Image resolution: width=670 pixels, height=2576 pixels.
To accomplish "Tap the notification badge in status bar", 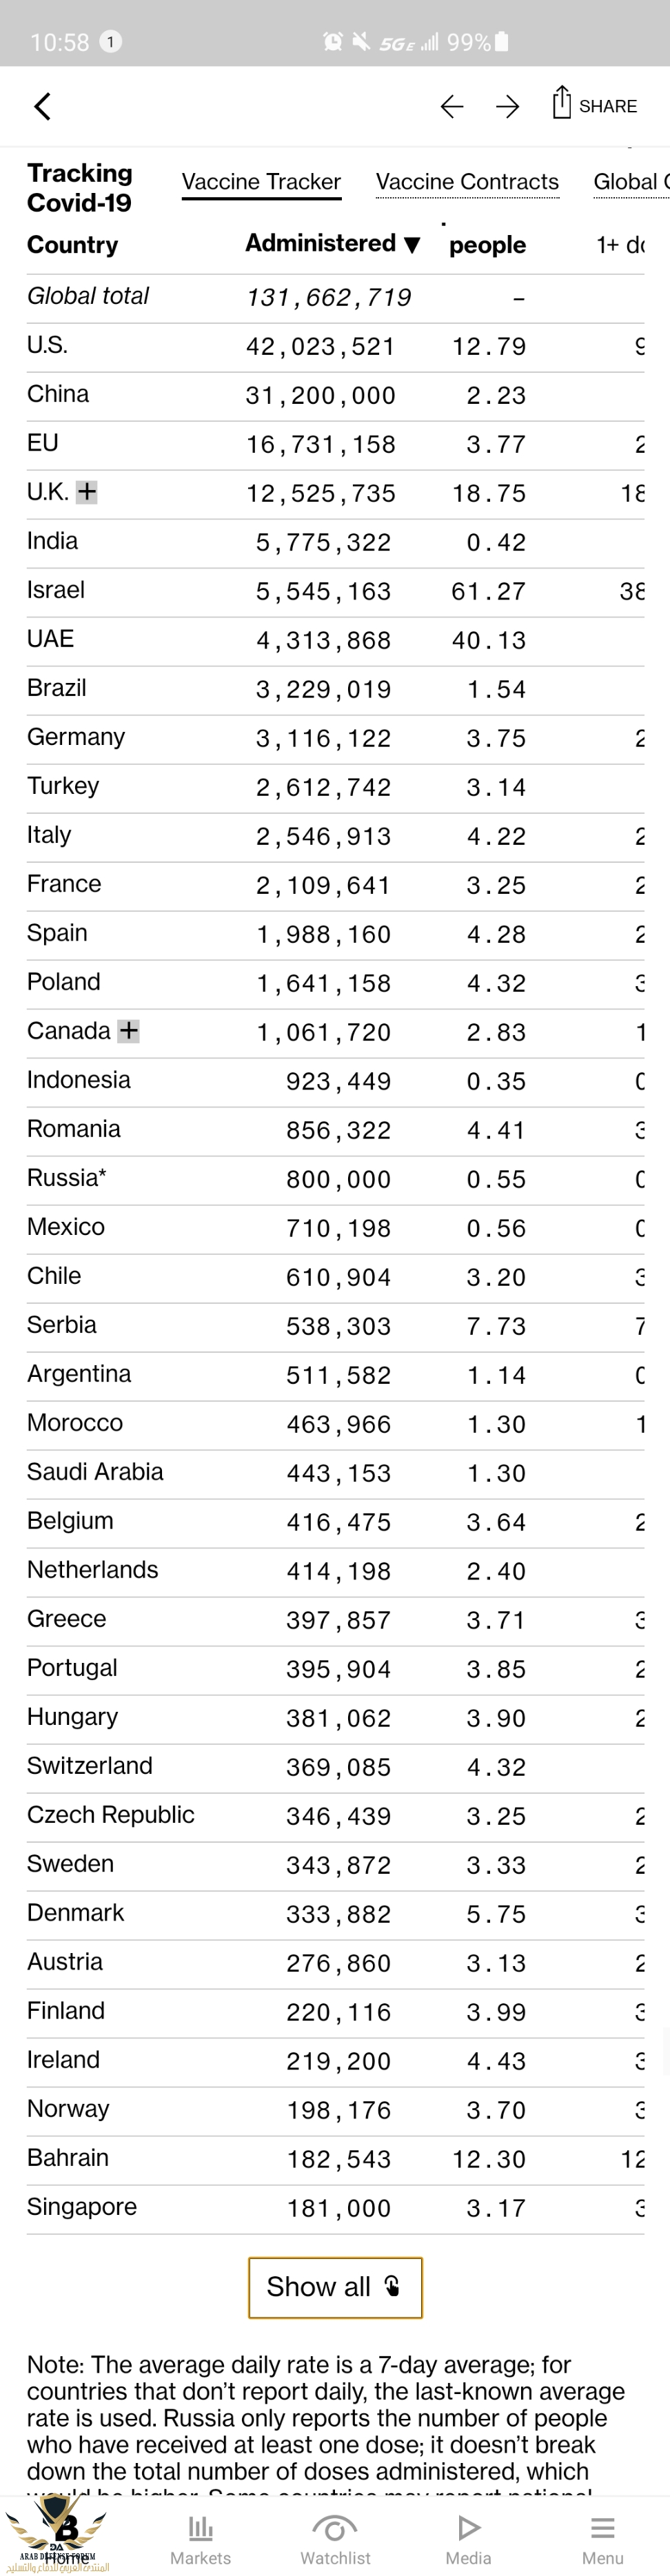I will (x=112, y=41).
